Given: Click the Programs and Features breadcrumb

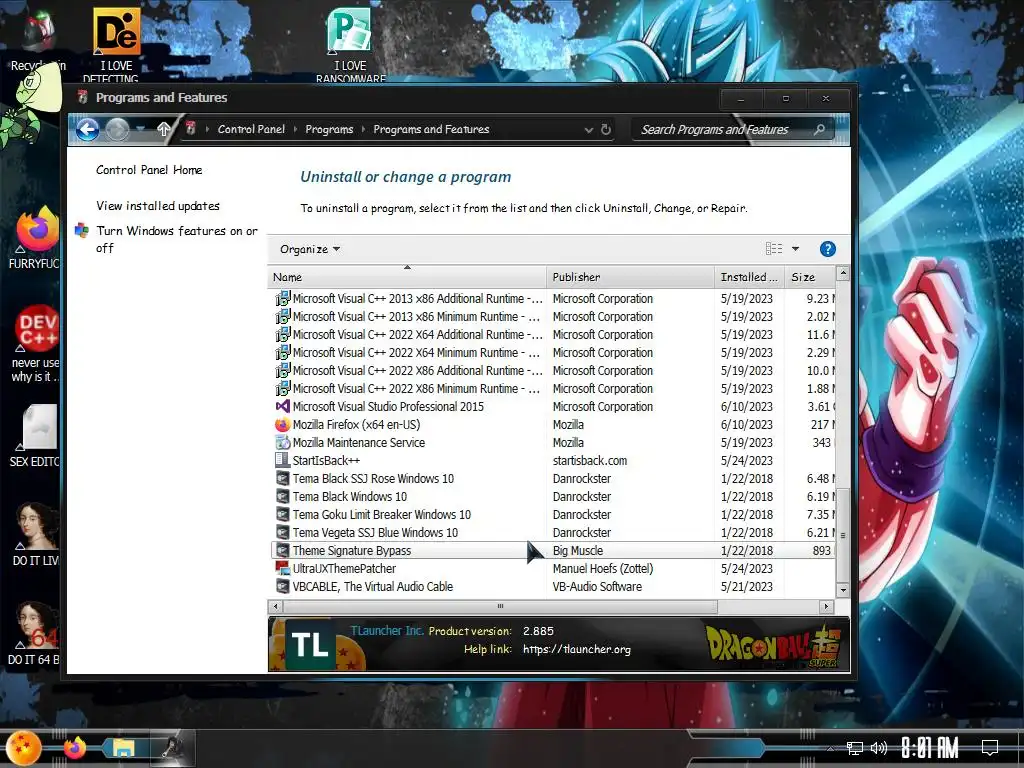Looking at the screenshot, I should tap(431, 129).
